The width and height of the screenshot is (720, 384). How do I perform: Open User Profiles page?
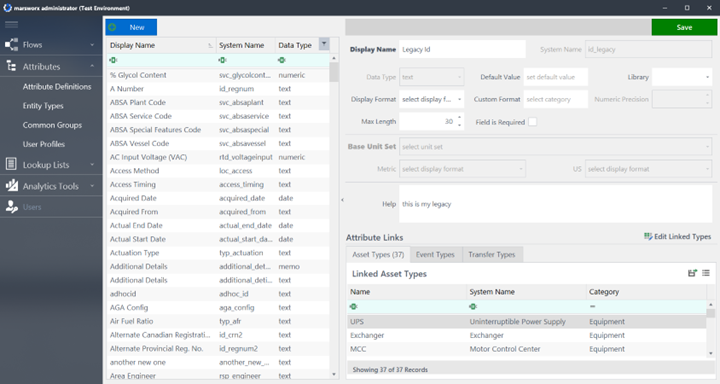44,144
